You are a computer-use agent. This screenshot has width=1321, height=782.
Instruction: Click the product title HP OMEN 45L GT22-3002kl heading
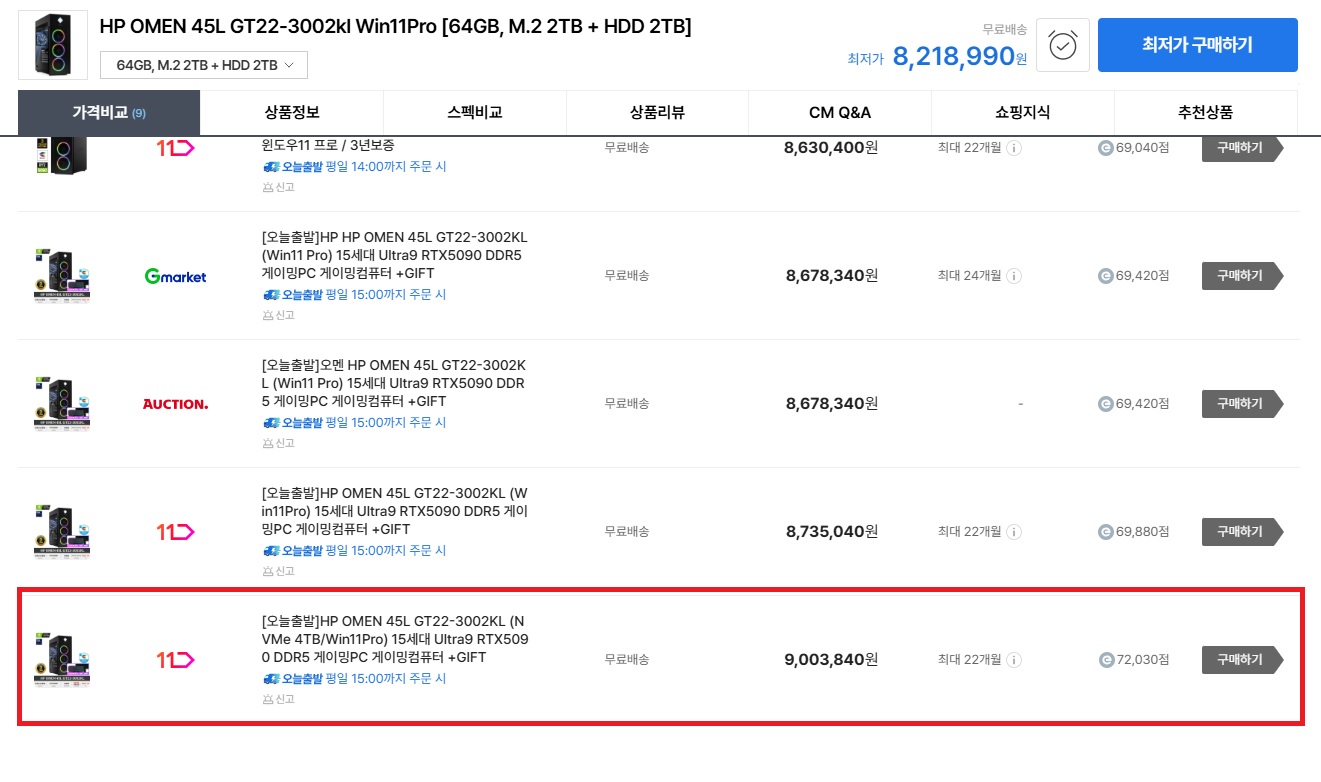tap(395, 27)
